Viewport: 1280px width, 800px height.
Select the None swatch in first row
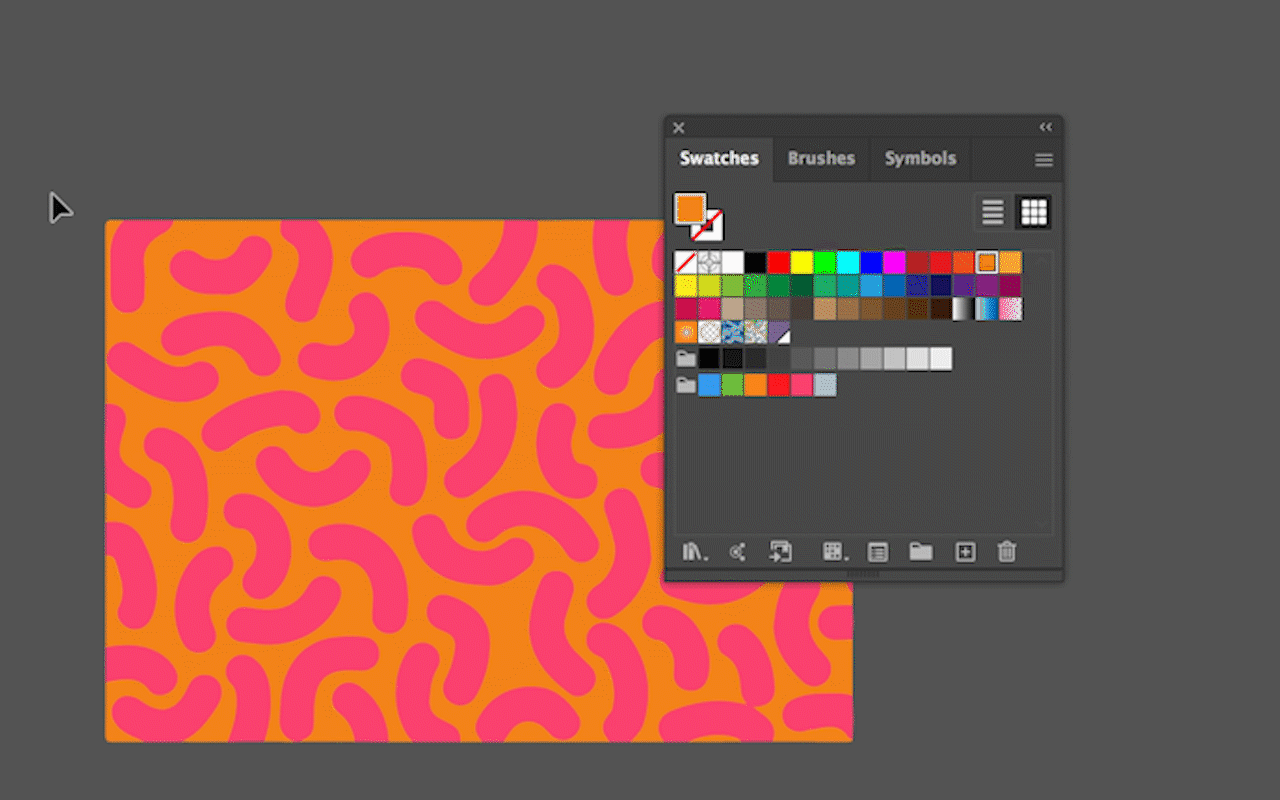(x=686, y=263)
